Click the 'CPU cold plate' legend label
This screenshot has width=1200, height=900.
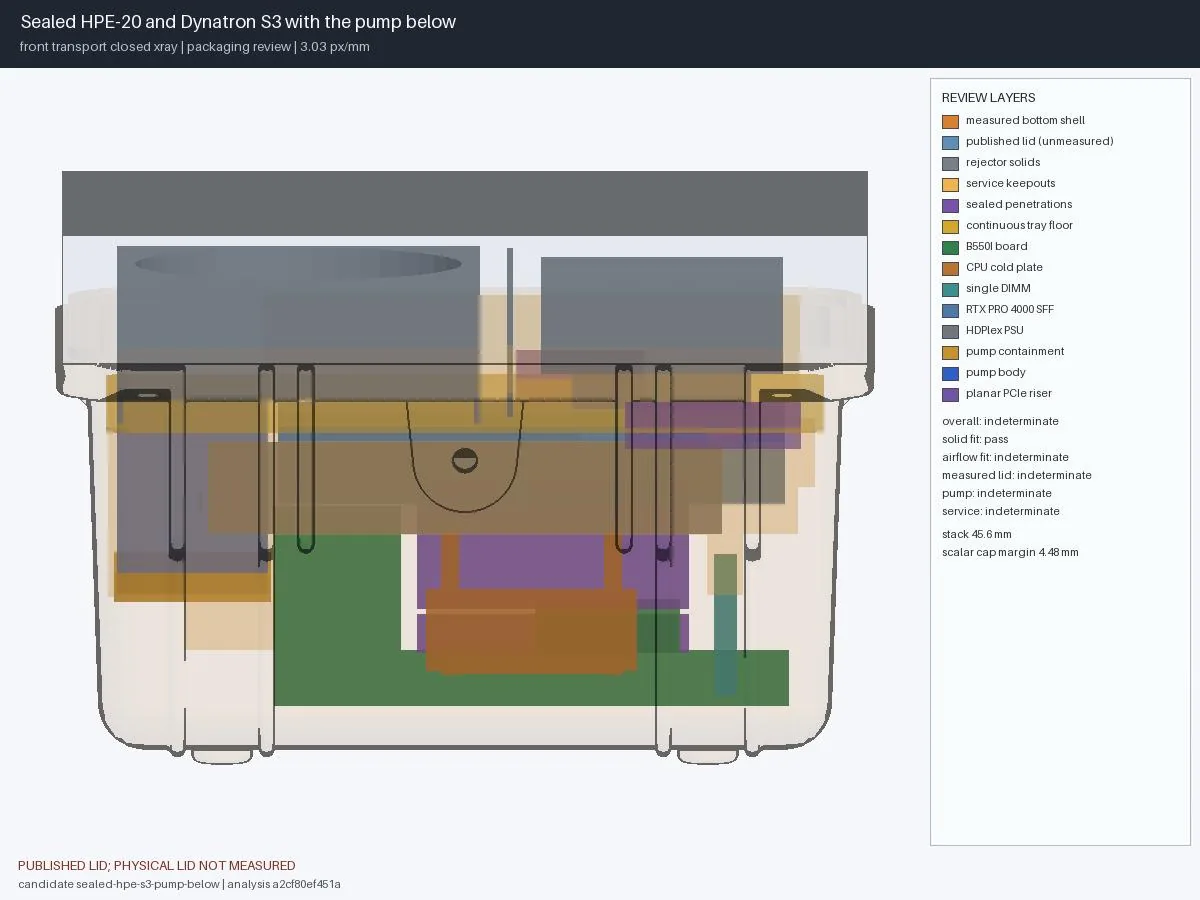click(1004, 267)
